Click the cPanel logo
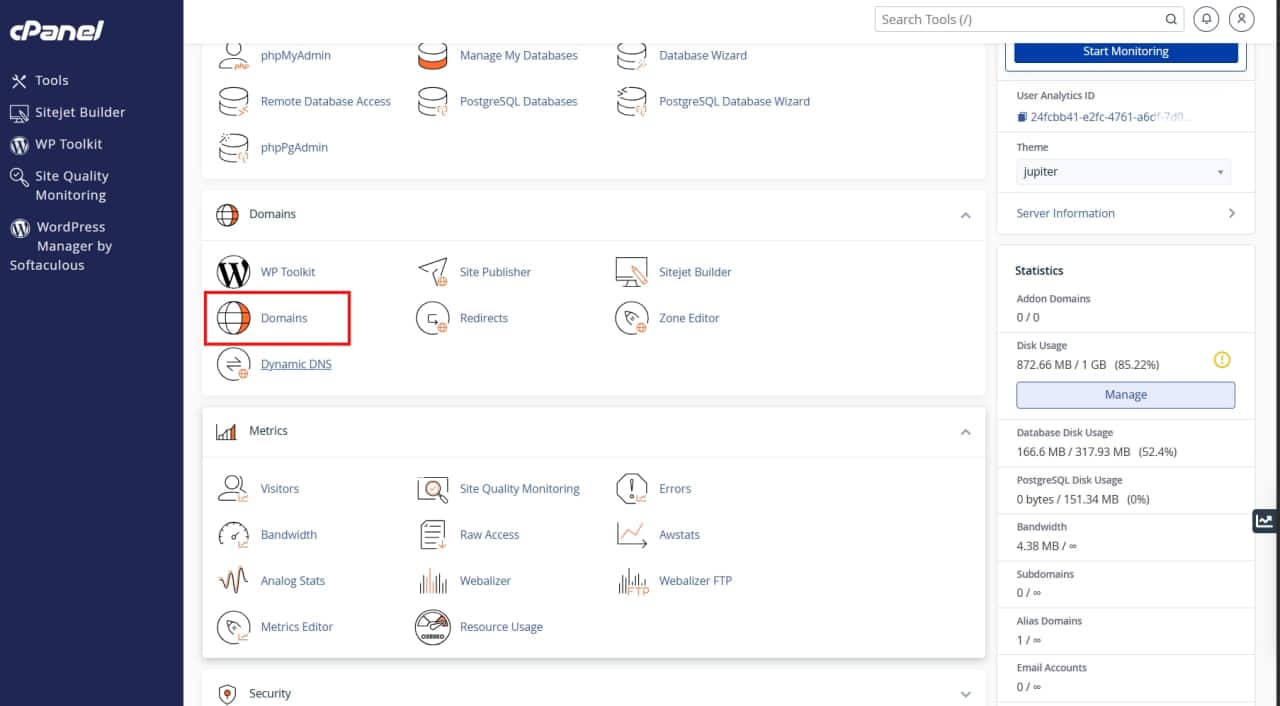This screenshot has height=706, width=1280. tap(57, 31)
